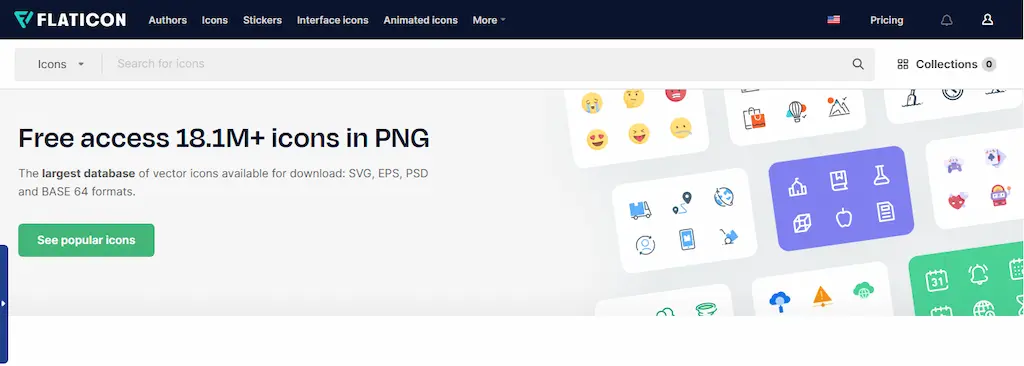
Task: Click the green cloud globe icon
Action: point(863,290)
